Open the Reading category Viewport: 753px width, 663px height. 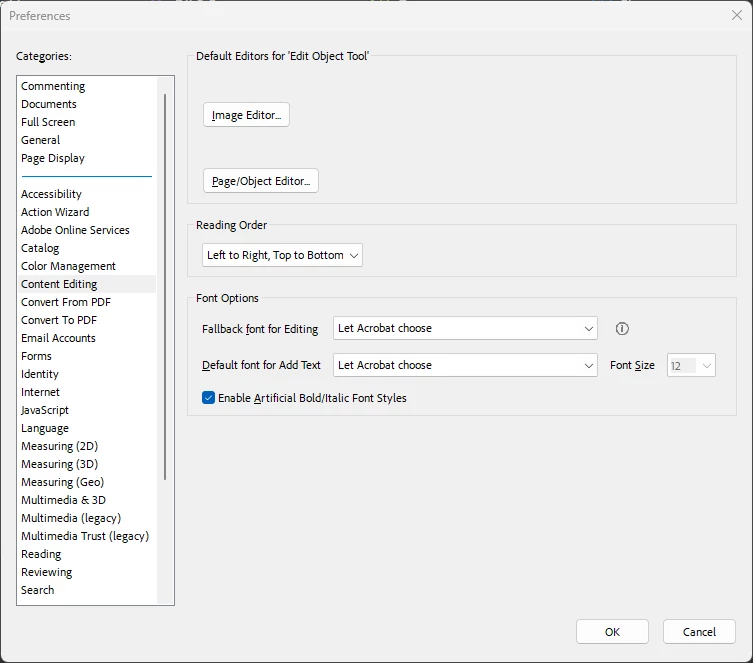tap(87, 555)
